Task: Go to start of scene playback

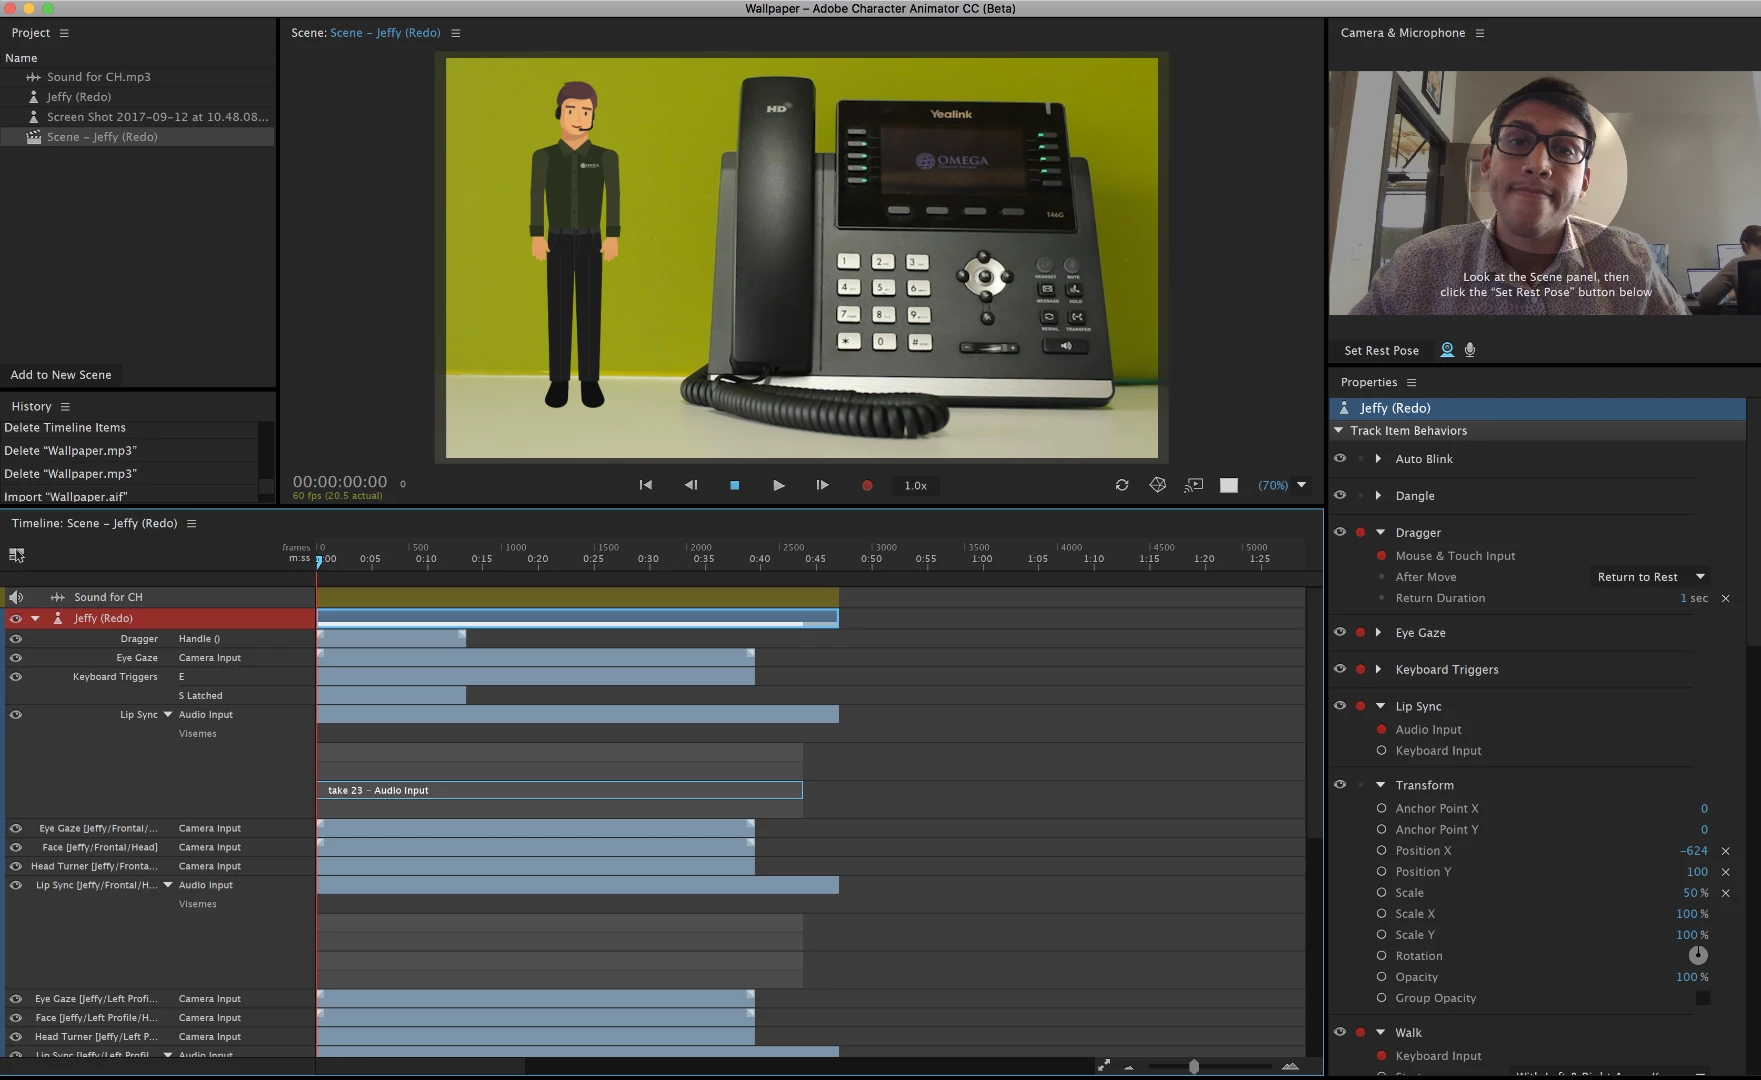Action: [646, 485]
